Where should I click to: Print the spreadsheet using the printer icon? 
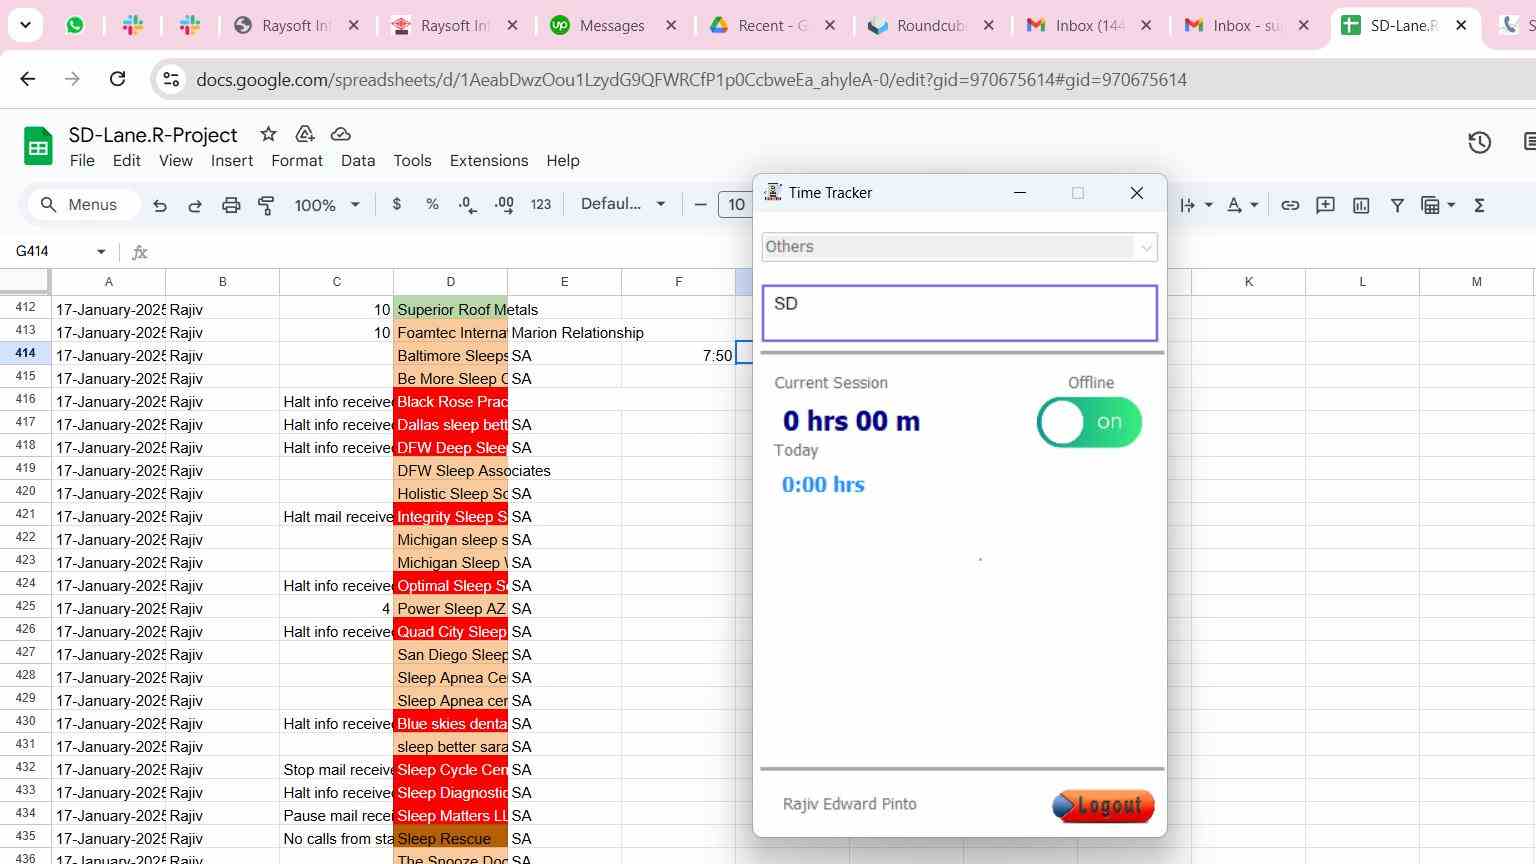[x=231, y=205]
